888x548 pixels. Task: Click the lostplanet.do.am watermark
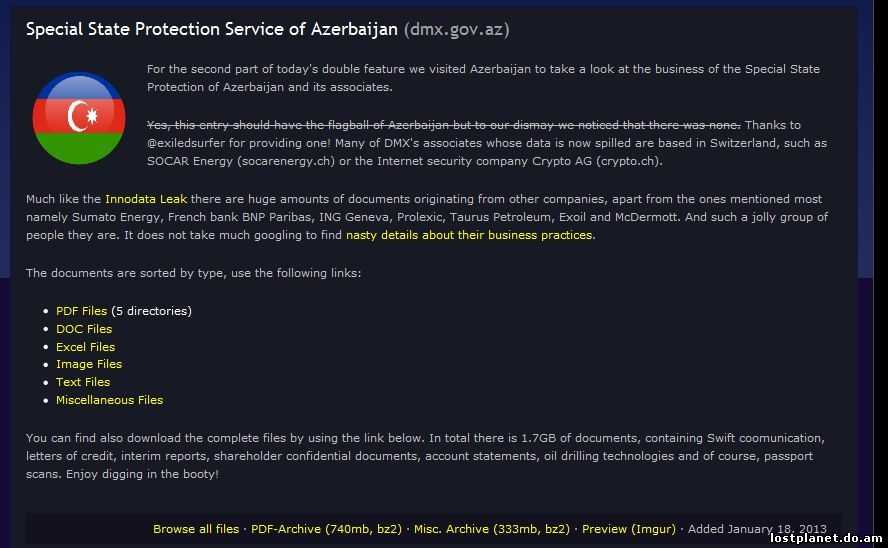click(x=826, y=538)
